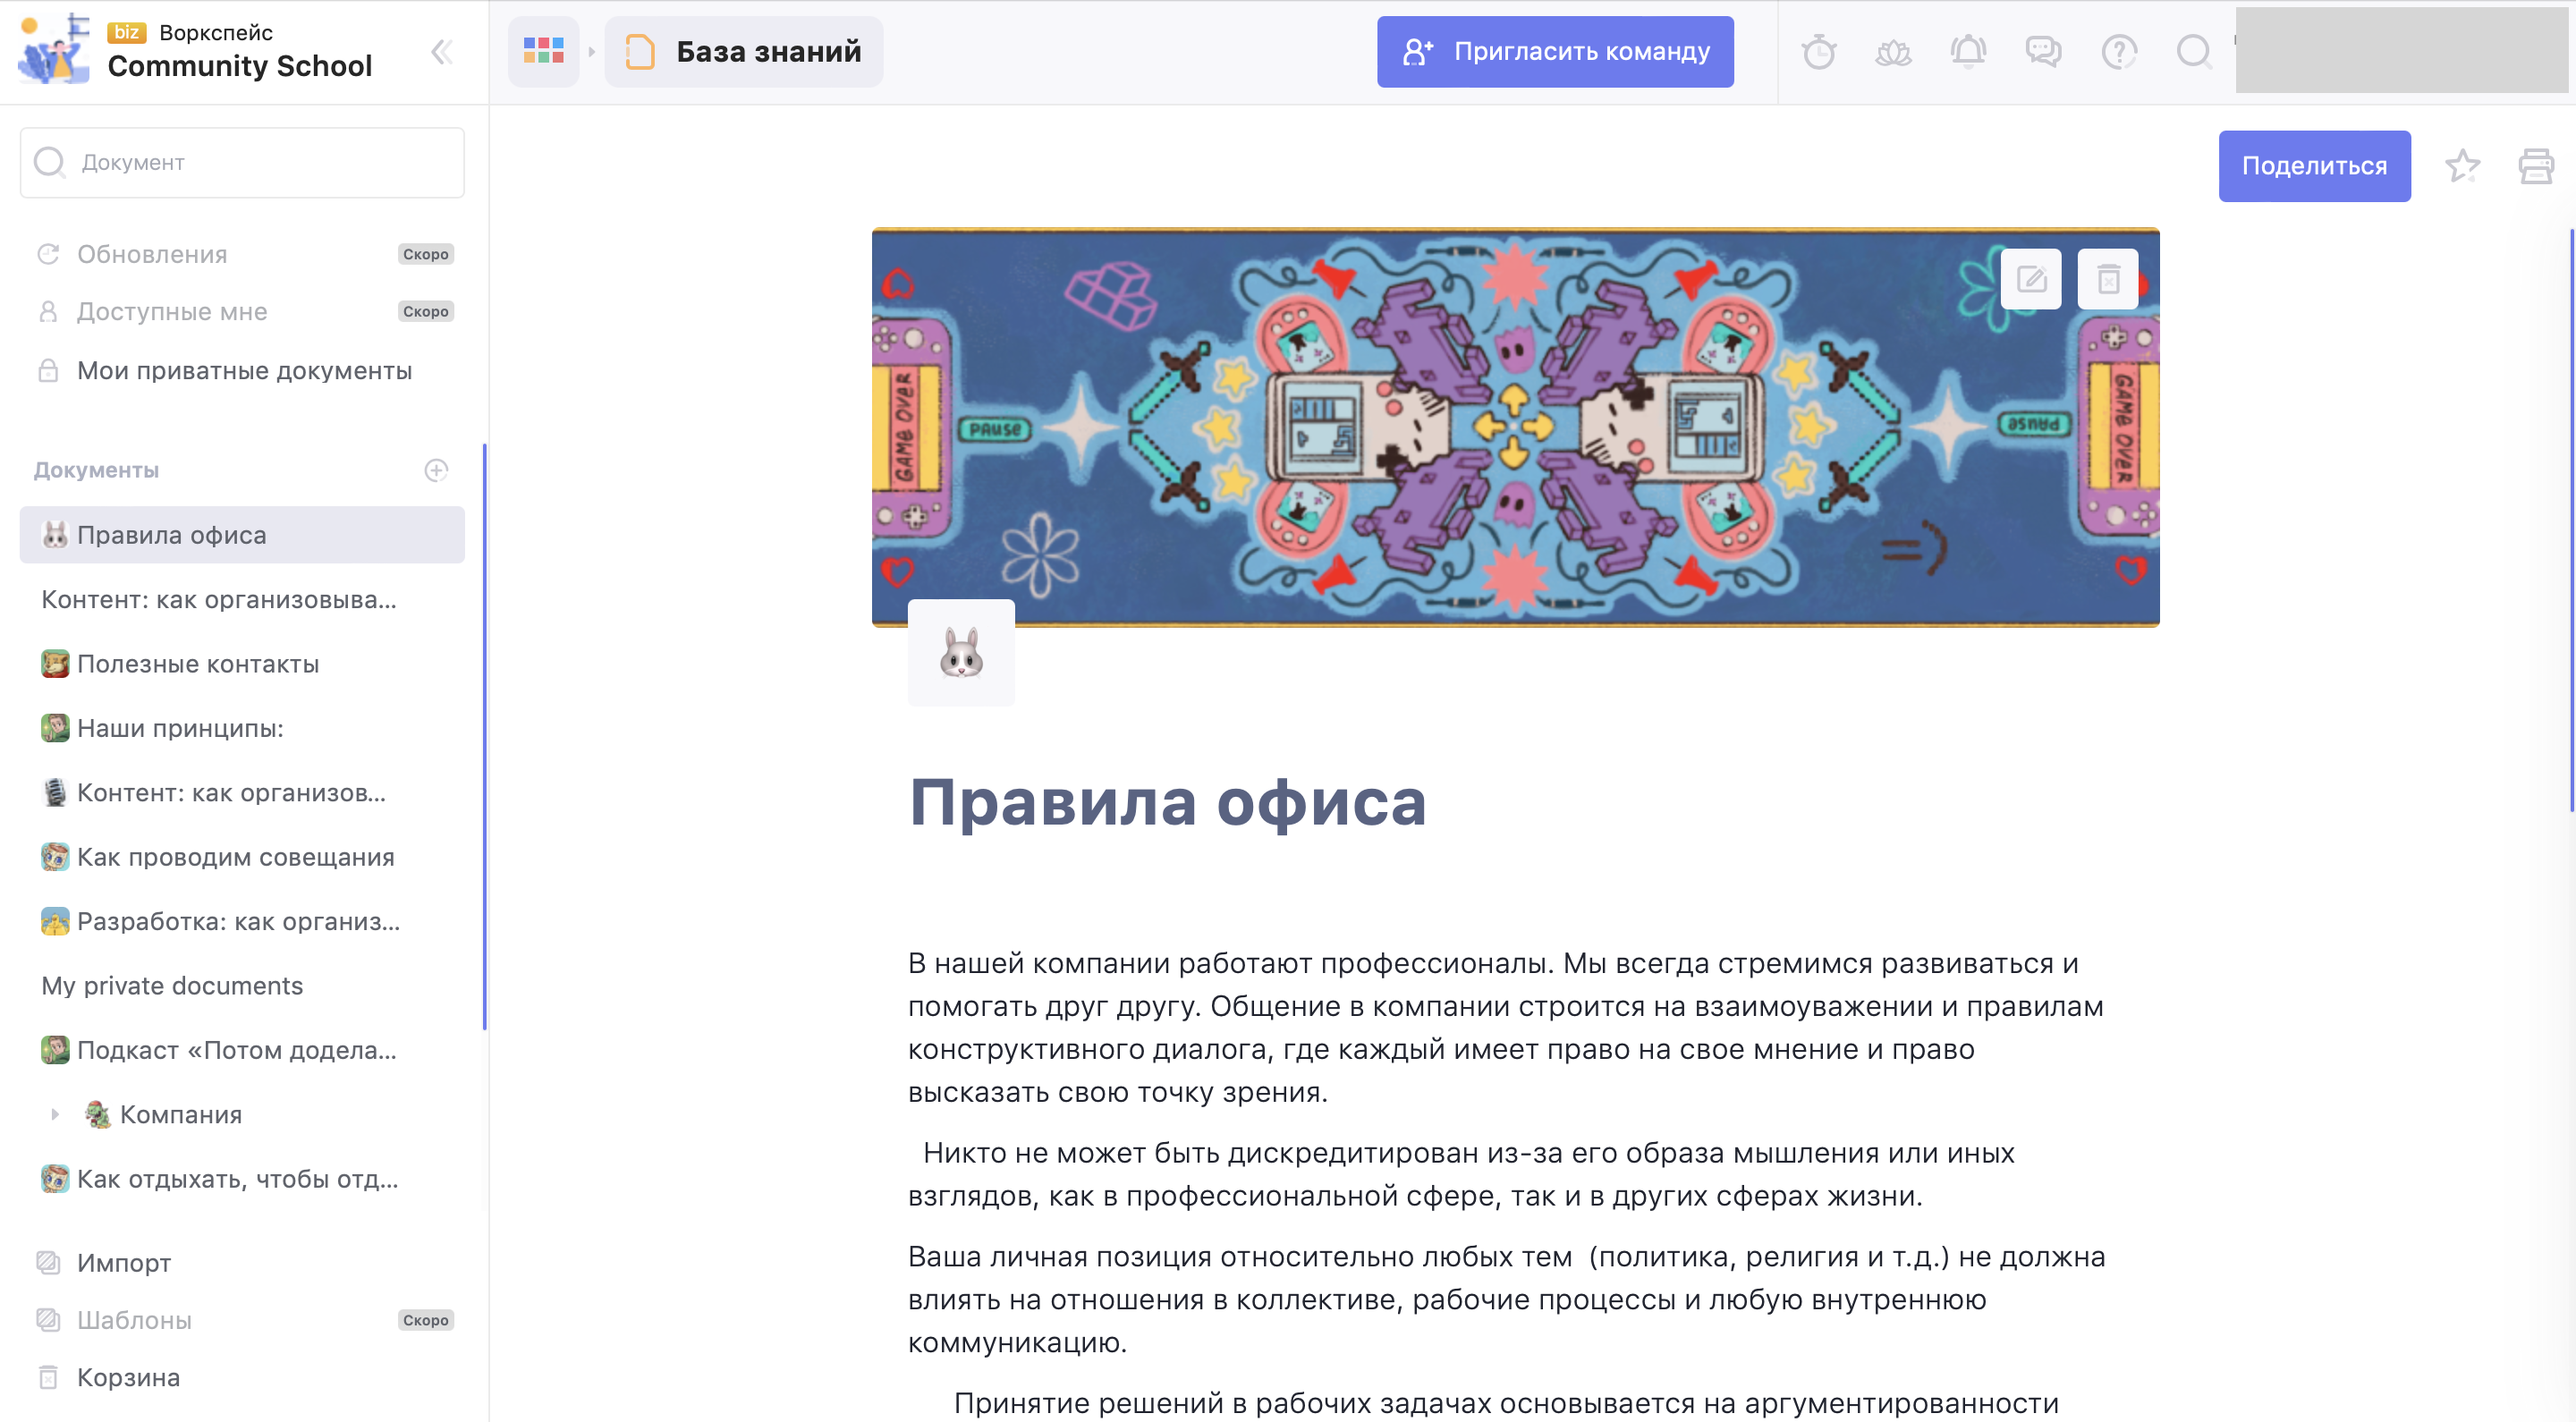
Task: Open global search magnifier
Action: tap(2194, 51)
